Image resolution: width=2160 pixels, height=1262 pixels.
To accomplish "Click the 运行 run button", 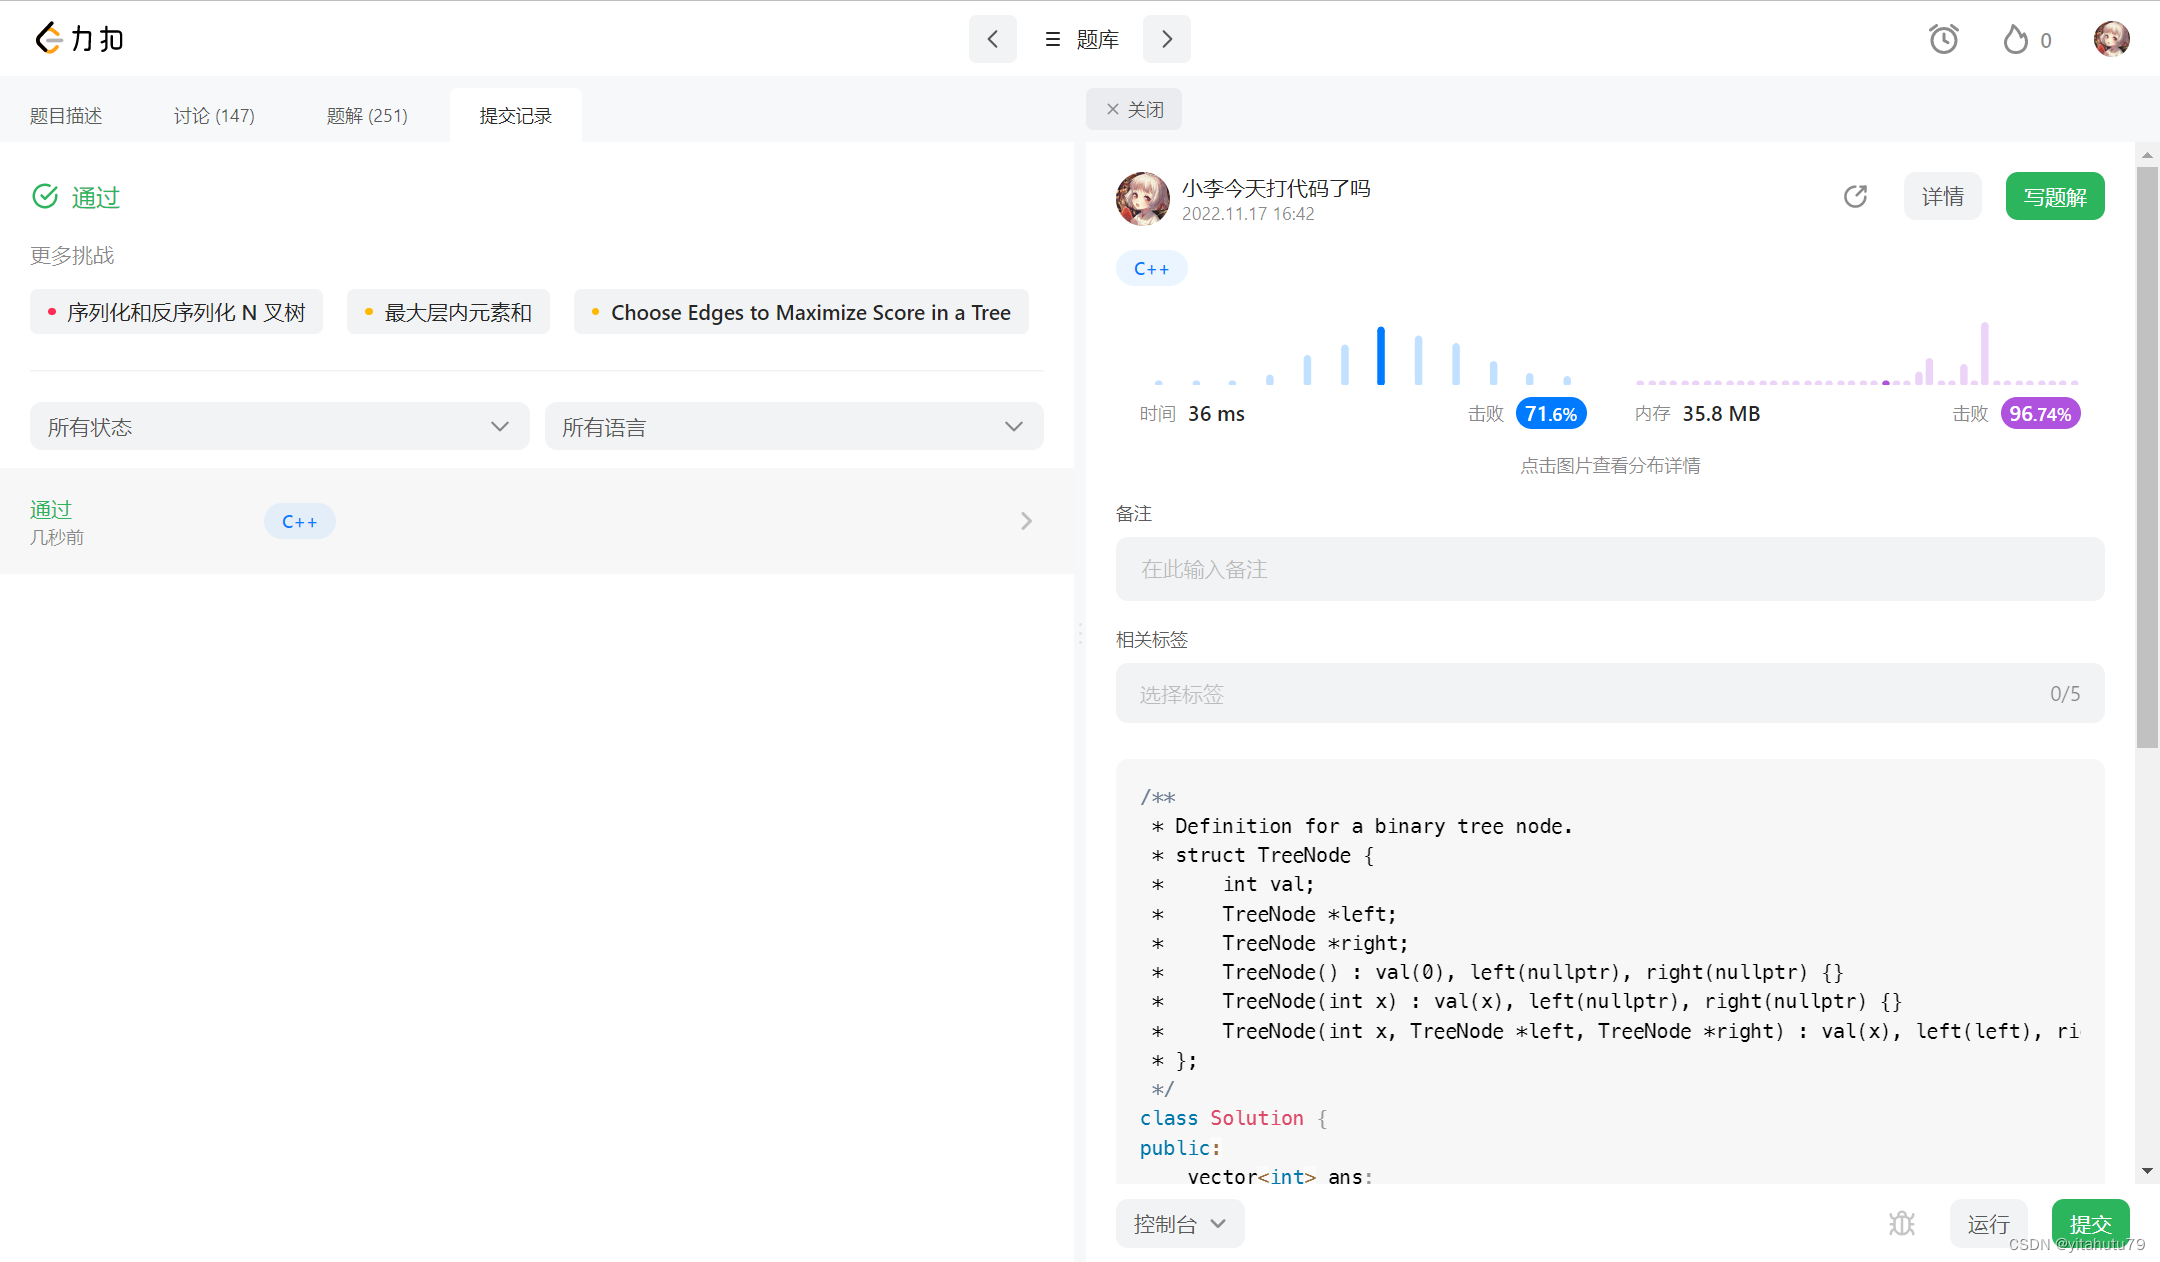I will click(x=1988, y=1223).
